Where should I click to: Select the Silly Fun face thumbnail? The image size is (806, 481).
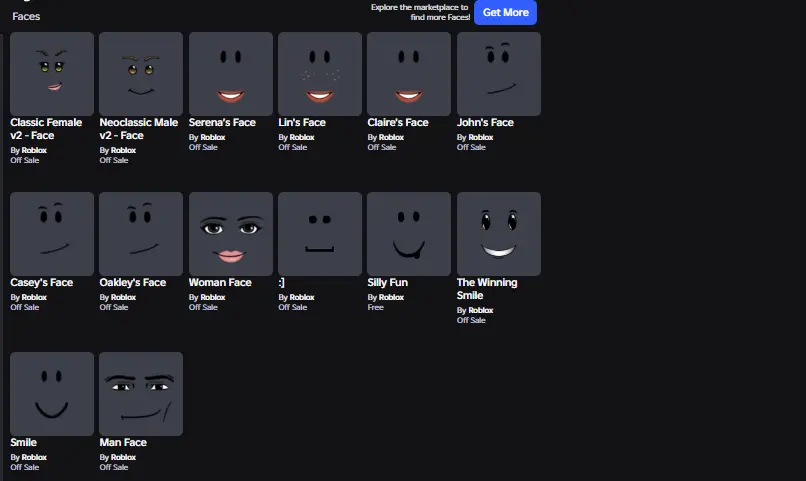pos(409,234)
